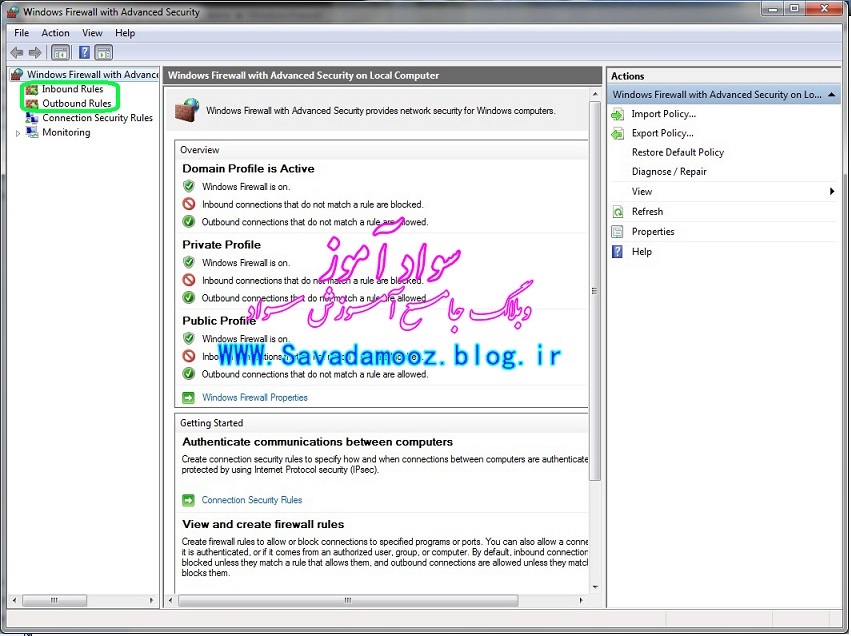Open the Action menu

(55, 33)
